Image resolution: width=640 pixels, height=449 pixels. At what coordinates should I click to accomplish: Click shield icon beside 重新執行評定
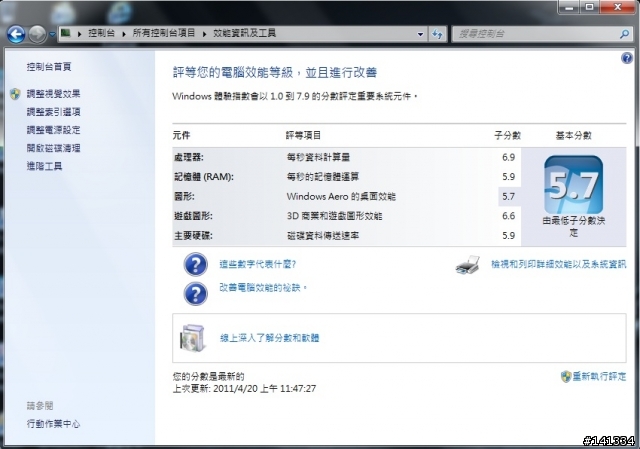tap(566, 377)
